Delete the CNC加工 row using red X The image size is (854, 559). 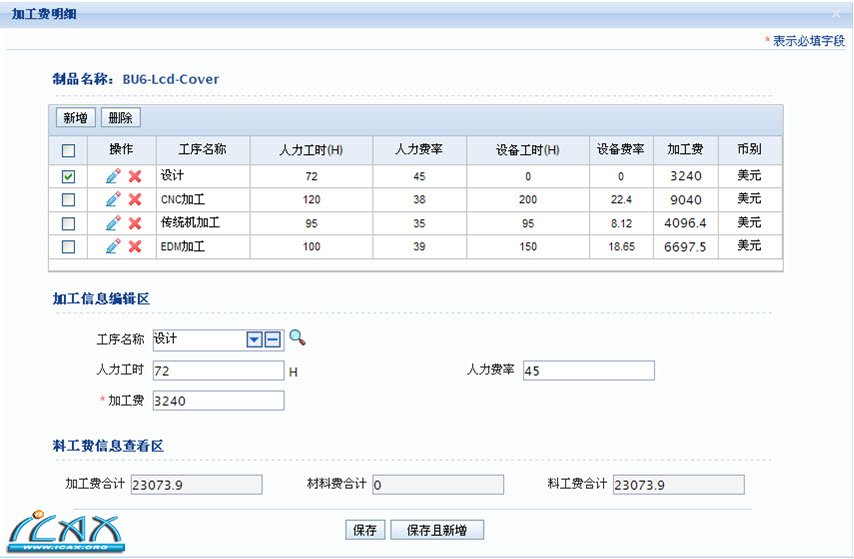pyautogui.click(x=135, y=199)
